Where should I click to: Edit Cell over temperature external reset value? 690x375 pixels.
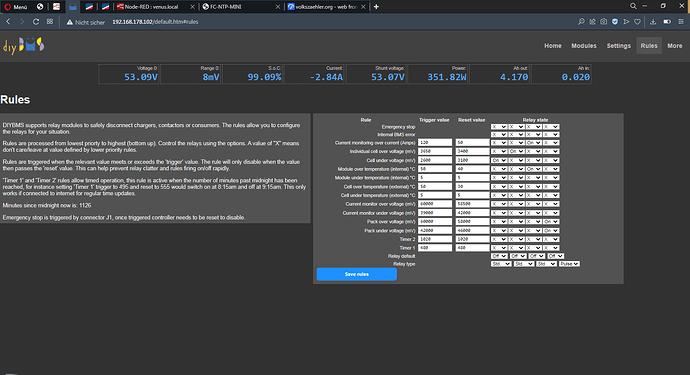pos(473,187)
